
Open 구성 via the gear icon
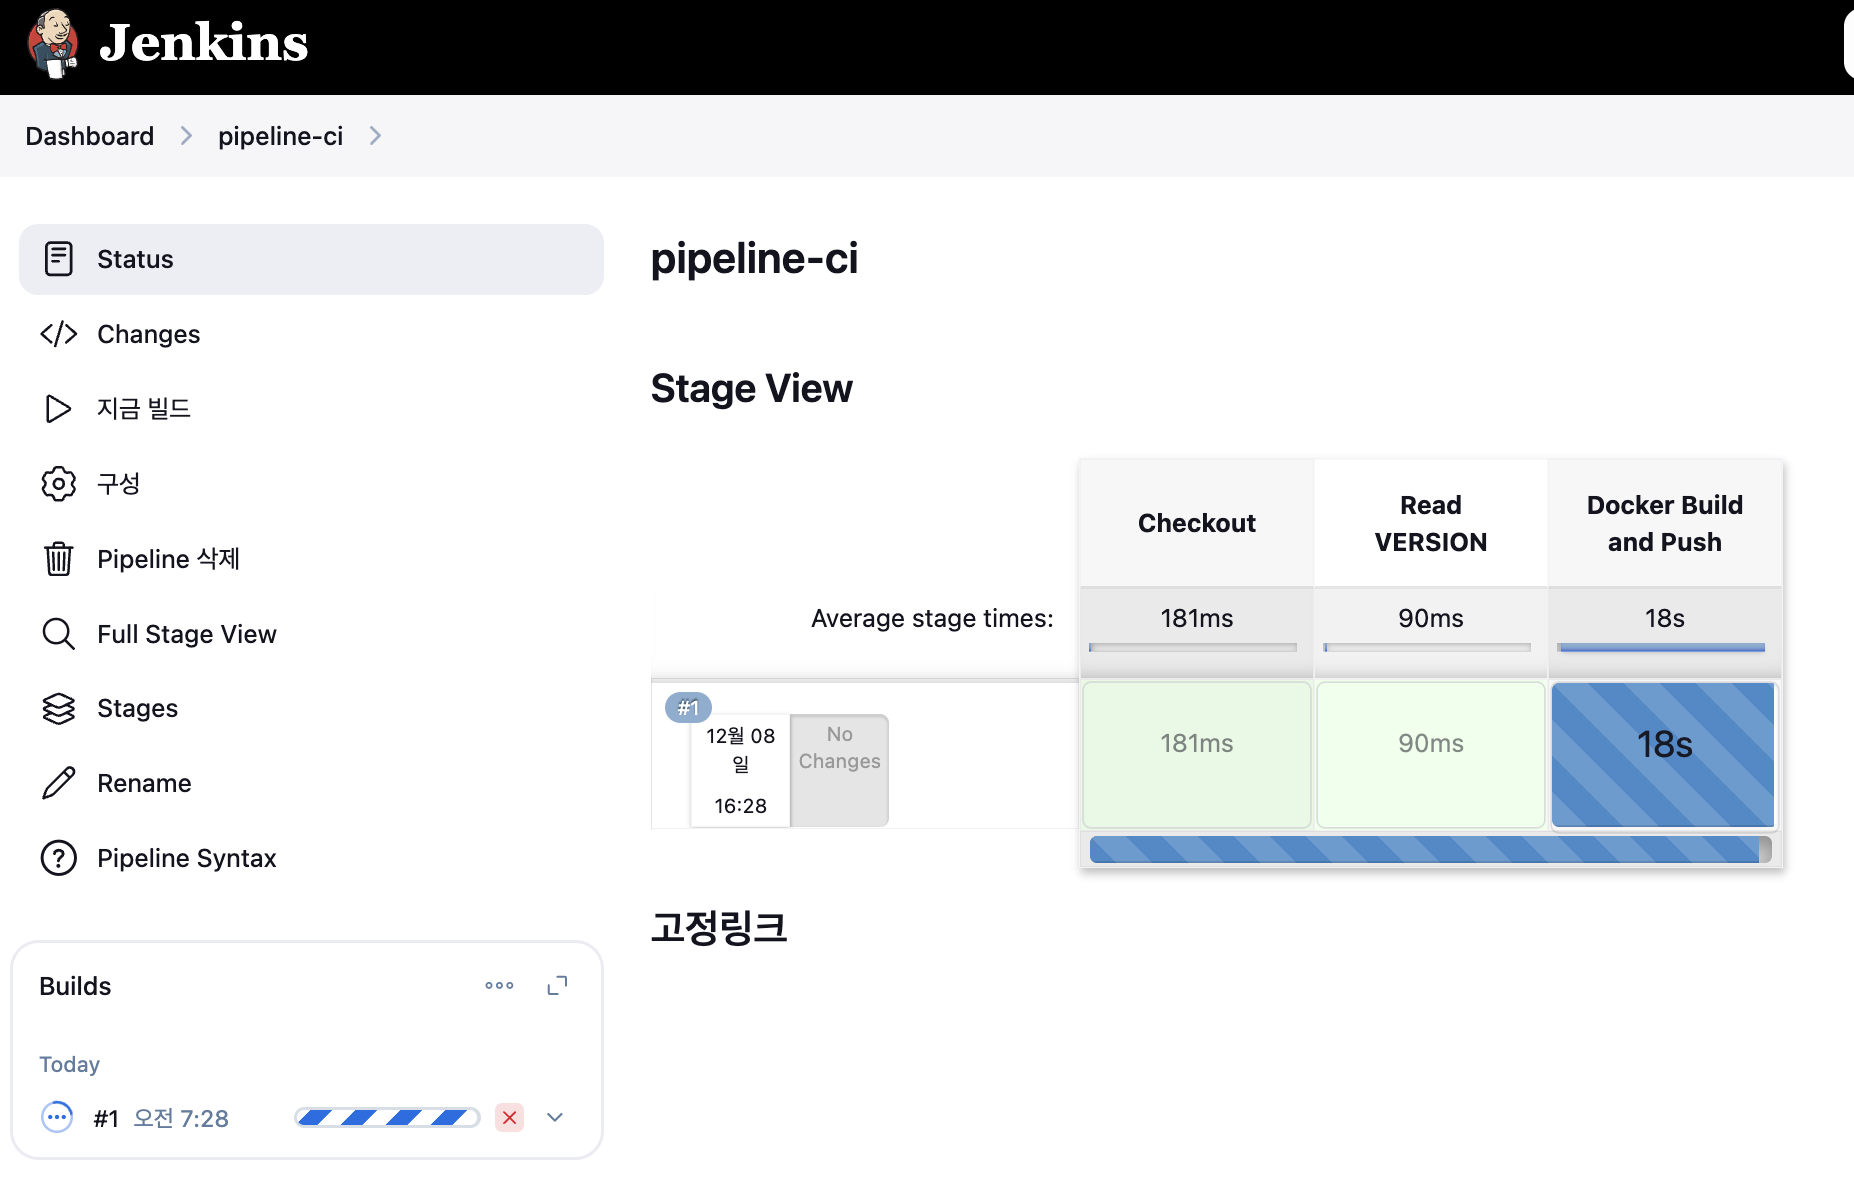[x=59, y=484]
